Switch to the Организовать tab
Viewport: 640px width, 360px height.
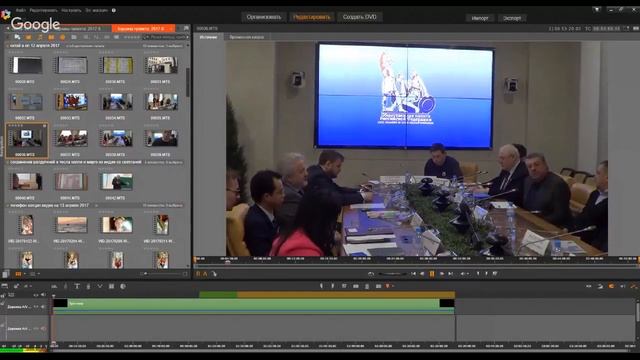coord(264,17)
